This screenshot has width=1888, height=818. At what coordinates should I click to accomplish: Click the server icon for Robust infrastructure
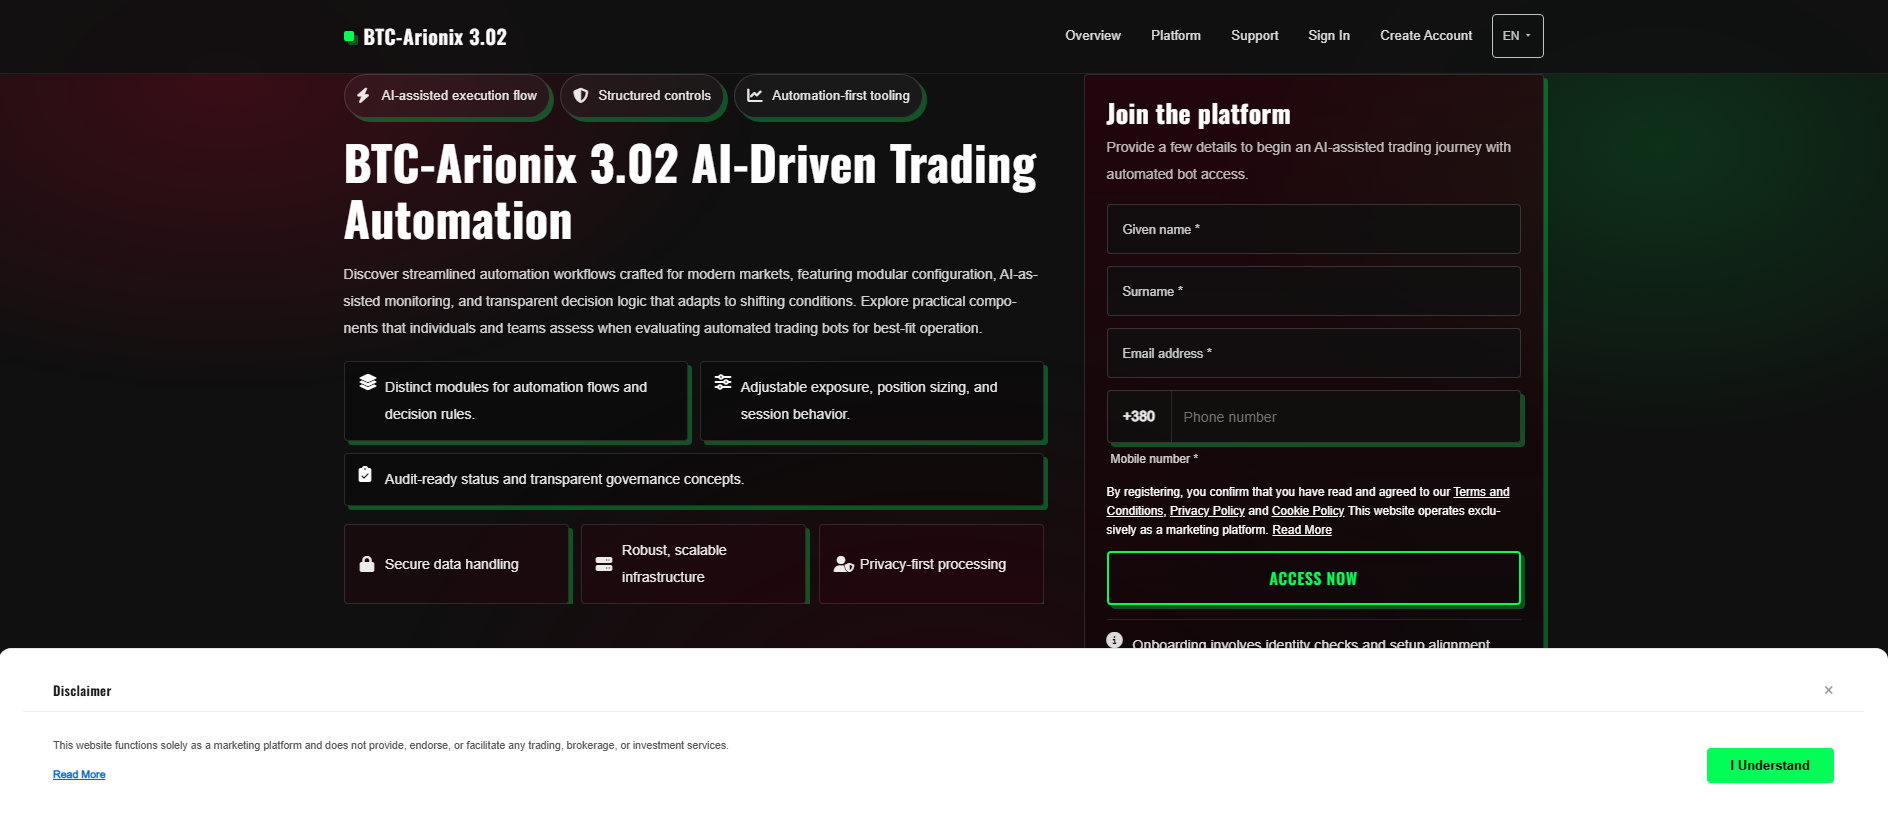[x=604, y=564]
